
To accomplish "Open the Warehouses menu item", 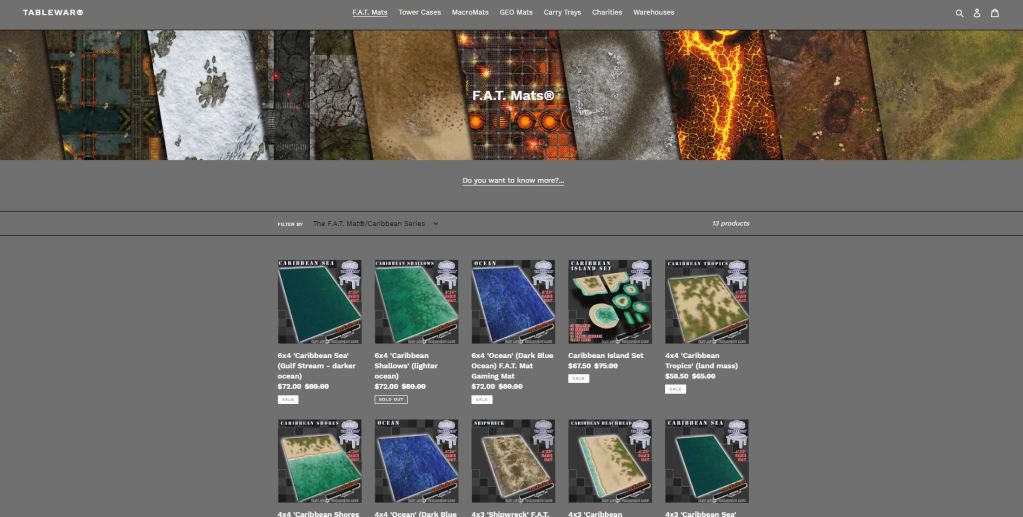I will pyautogui.click(x=654, y=12).
